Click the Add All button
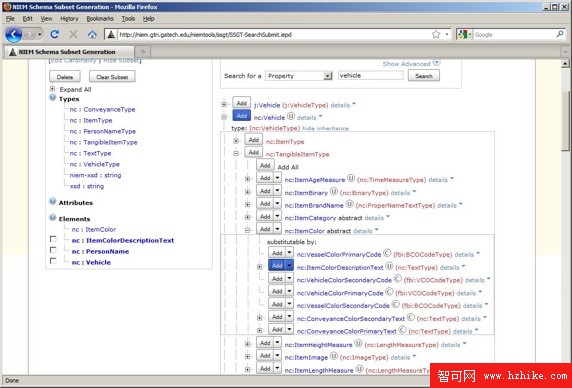The width and height of the screenshot is (572, 388). tap(265, 166)
